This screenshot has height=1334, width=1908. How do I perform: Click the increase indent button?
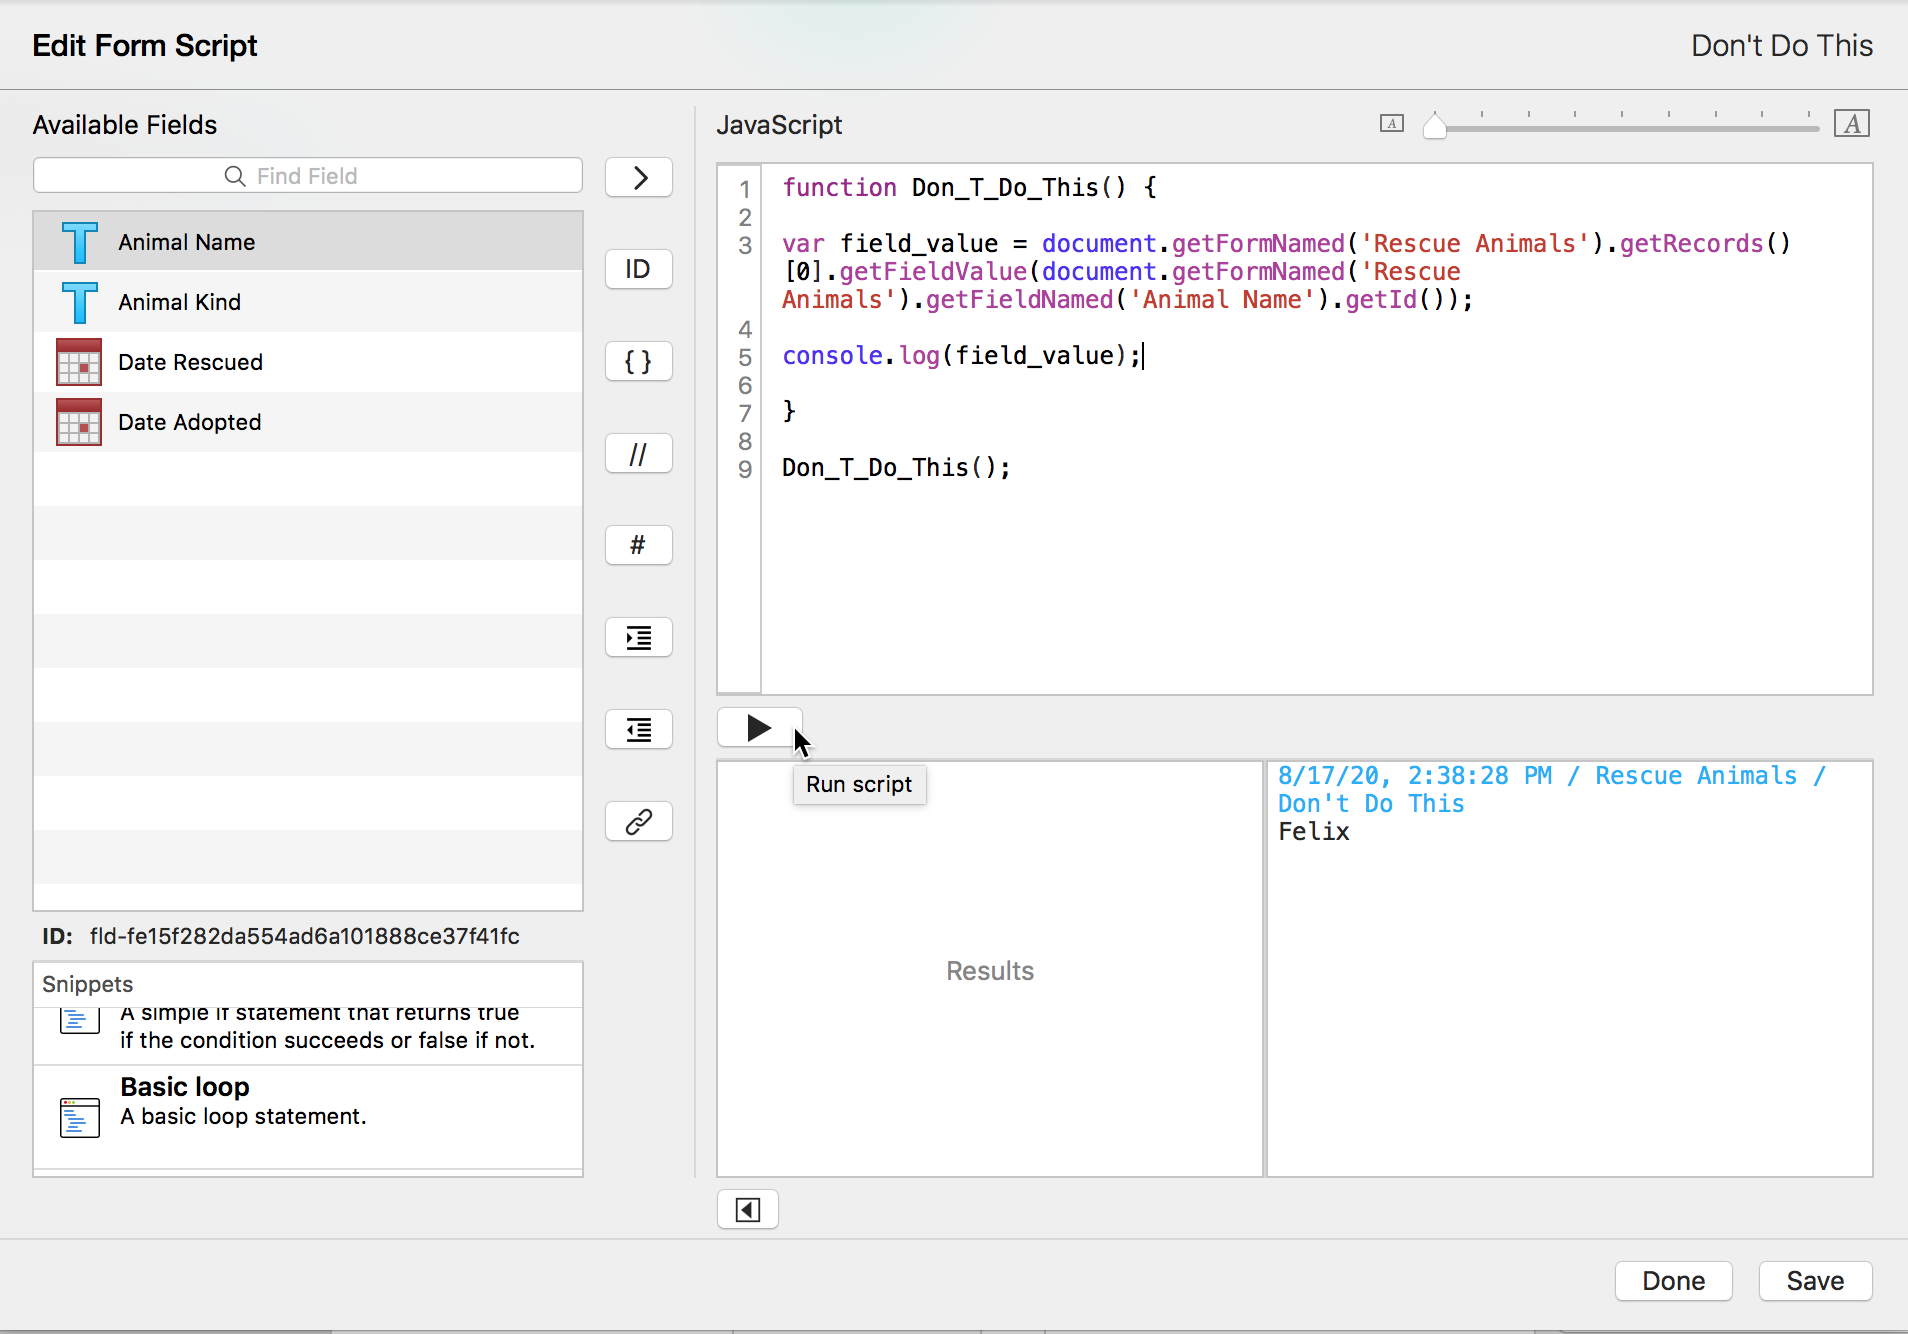point(639,638)
